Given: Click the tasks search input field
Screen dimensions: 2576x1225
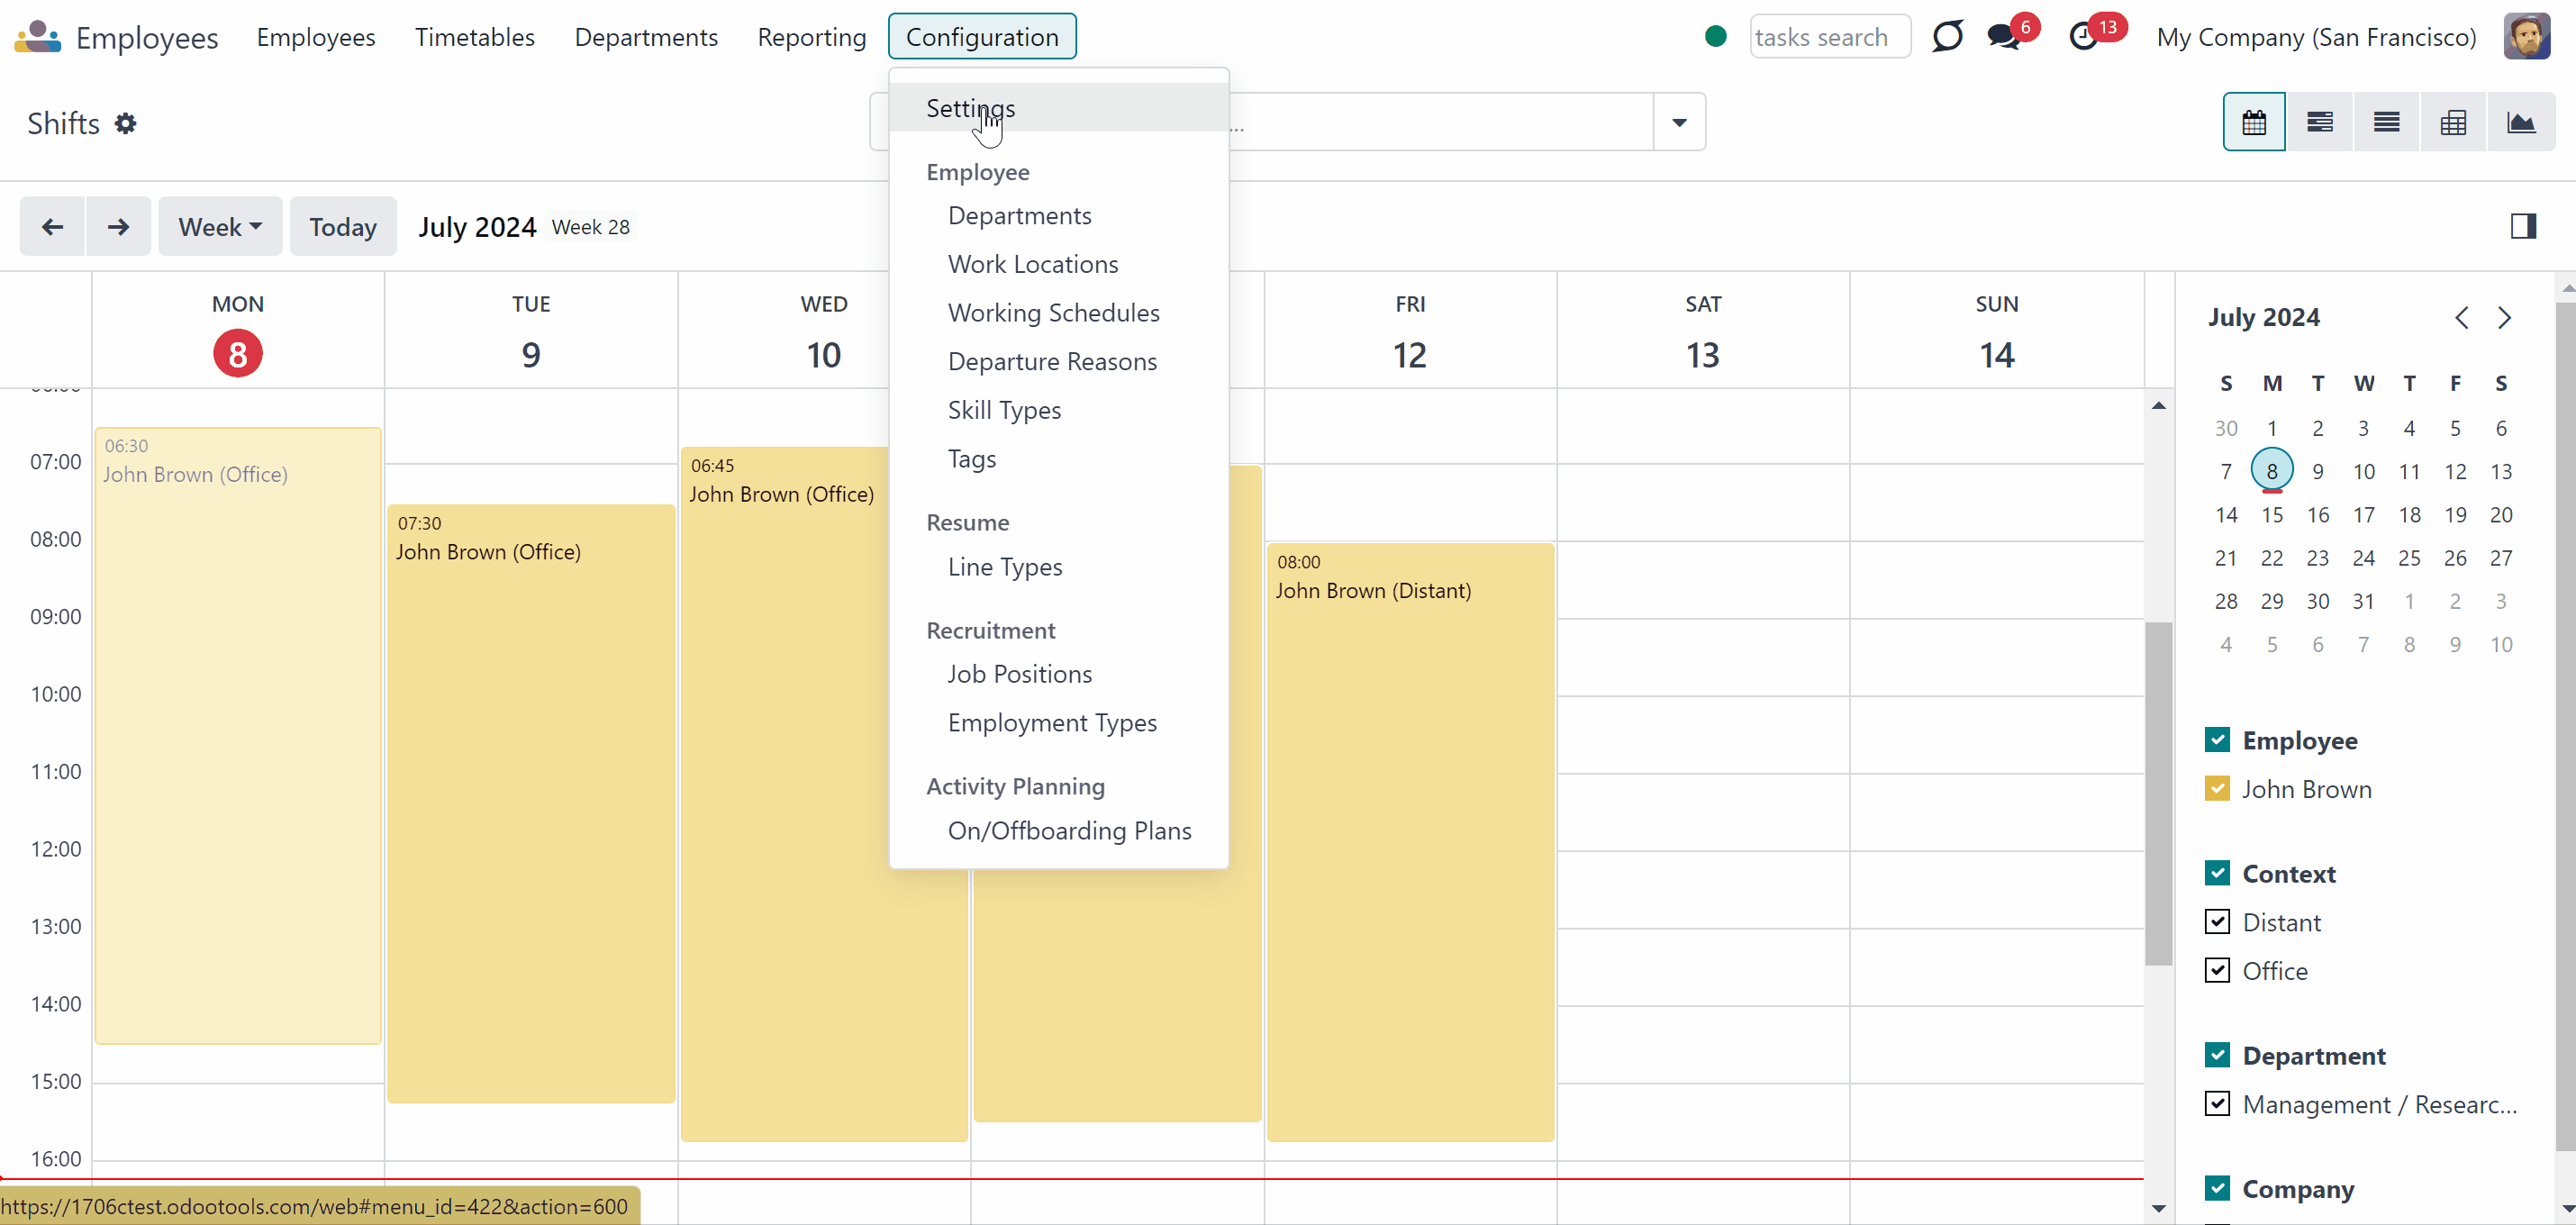Looking at the screenshot, I should [1829, 37].
